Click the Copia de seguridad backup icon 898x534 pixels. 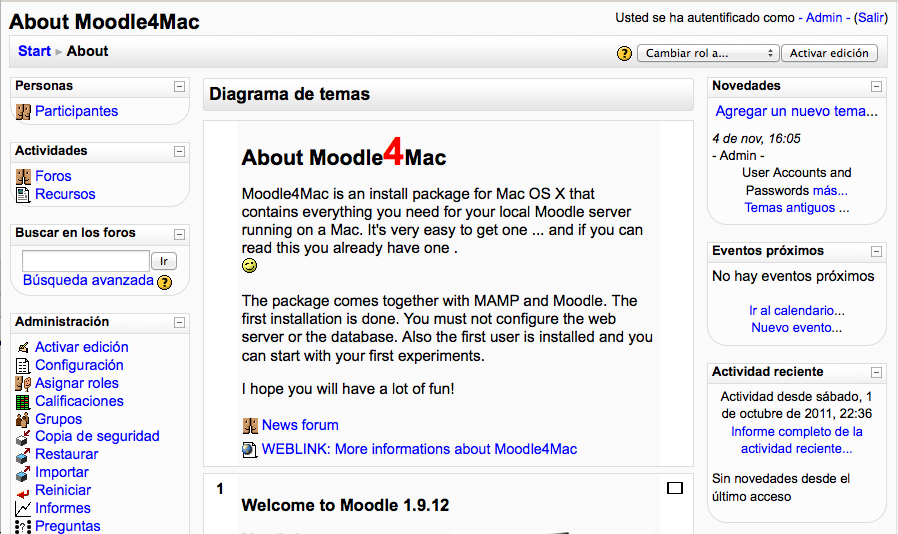point(24,437)
